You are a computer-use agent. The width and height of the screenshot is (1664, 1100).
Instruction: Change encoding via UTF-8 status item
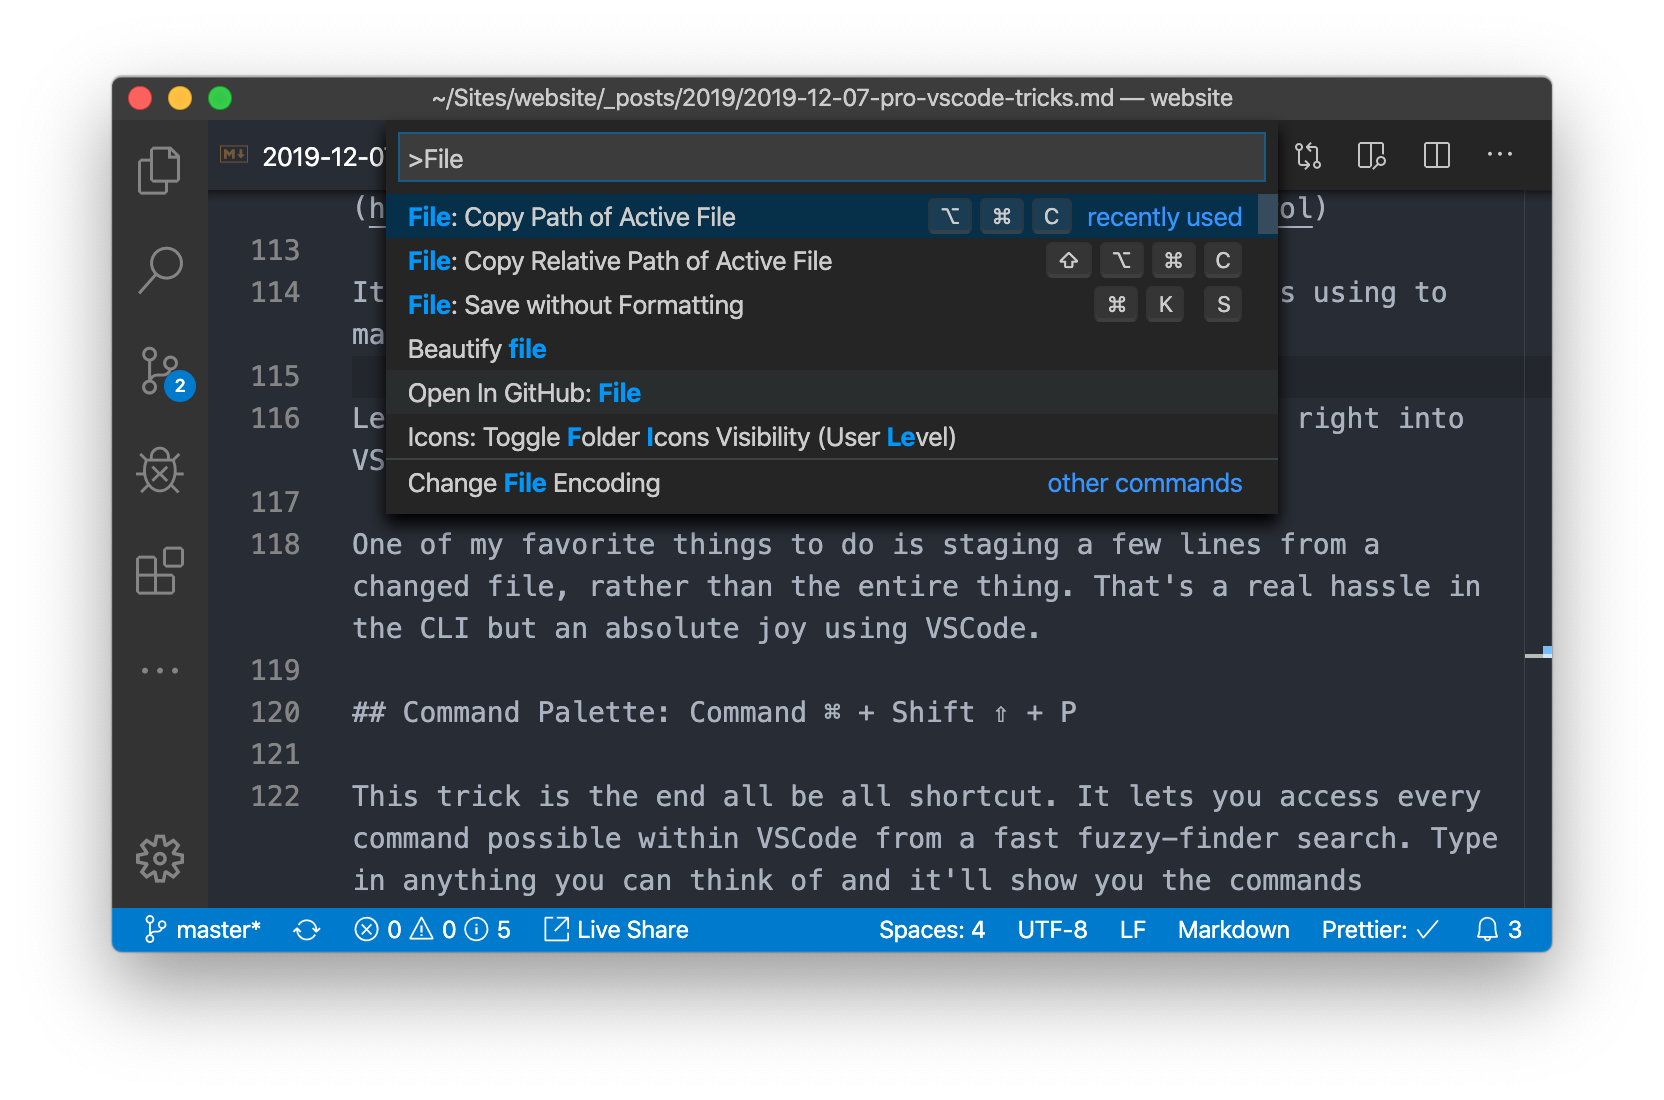[x=1052, y=930]
